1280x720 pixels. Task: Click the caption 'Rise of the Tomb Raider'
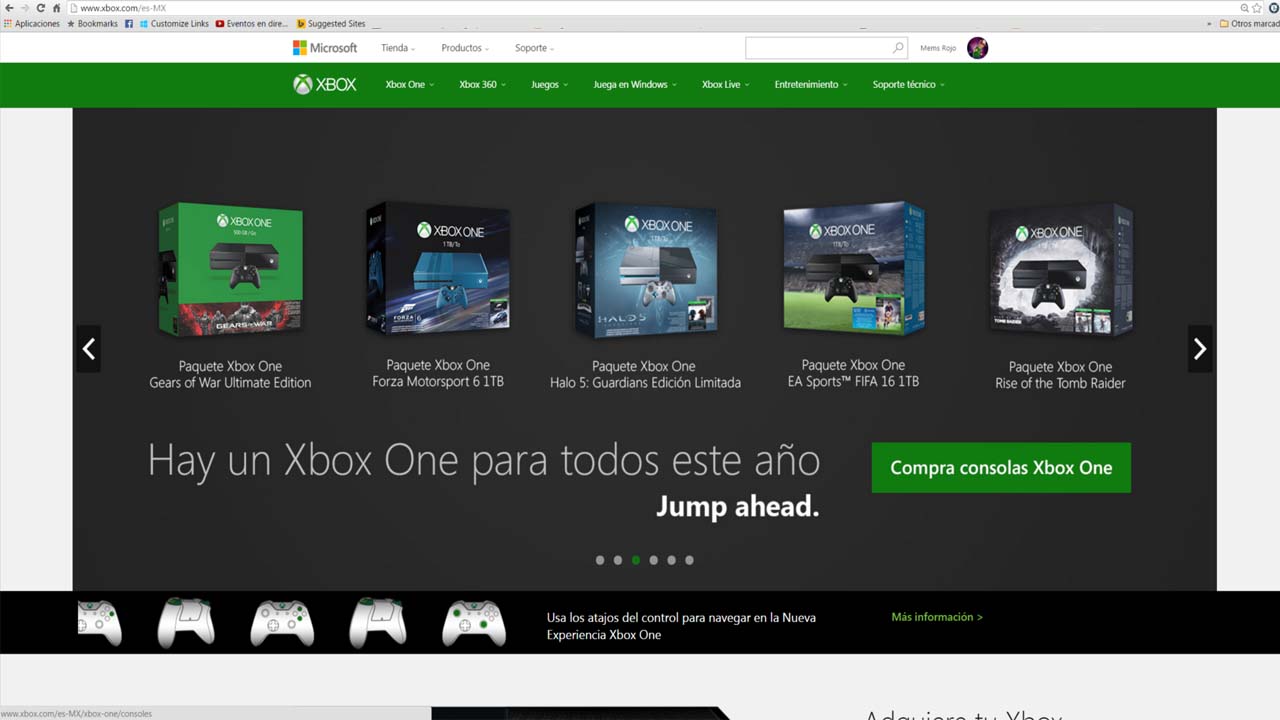pyautogui.click(x=1060, y=383)
